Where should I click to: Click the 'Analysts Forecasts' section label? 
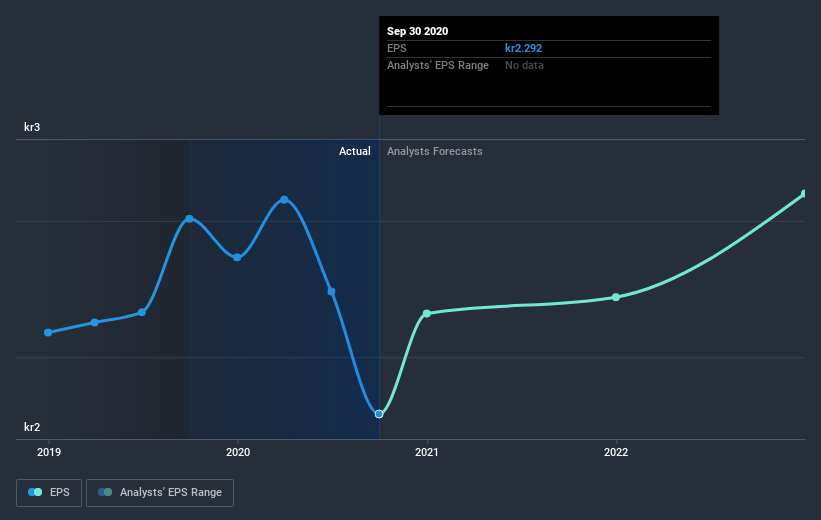pyautogui.click(x=435, y=151)
